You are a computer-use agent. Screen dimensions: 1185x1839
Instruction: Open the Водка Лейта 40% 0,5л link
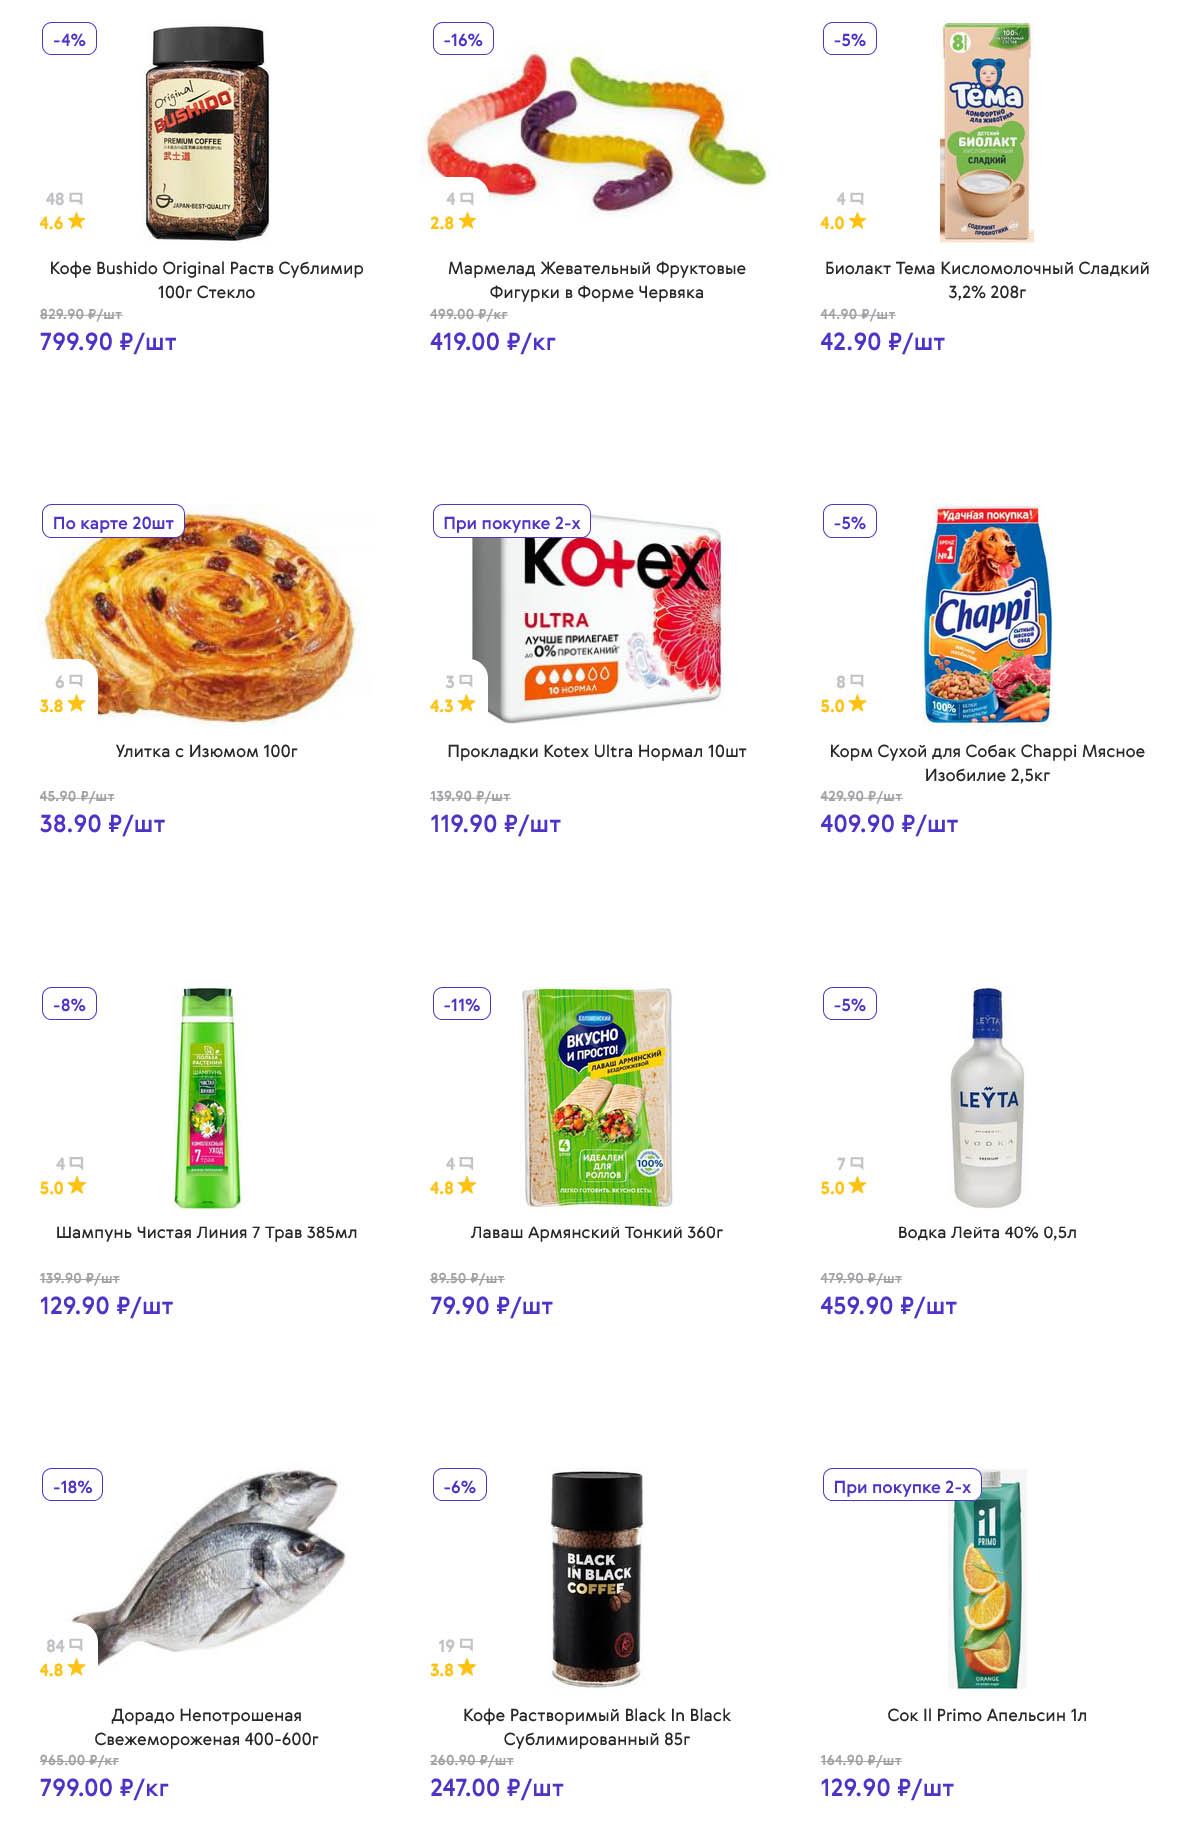click(987, 1233)
